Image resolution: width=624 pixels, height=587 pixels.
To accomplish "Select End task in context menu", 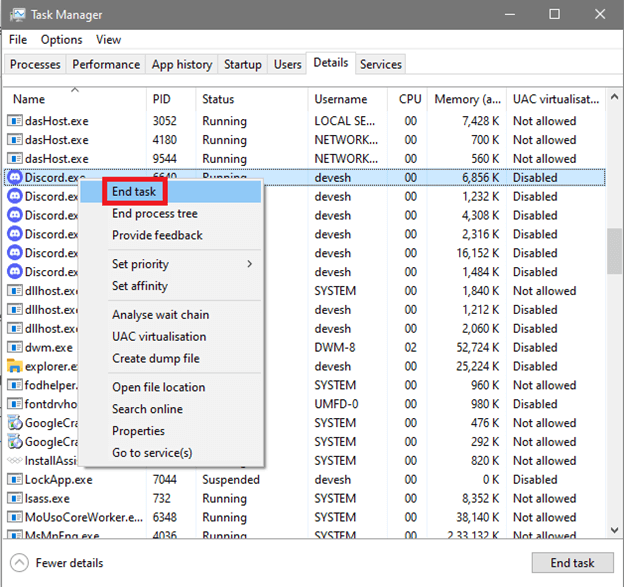I will [x=134, y=191].
